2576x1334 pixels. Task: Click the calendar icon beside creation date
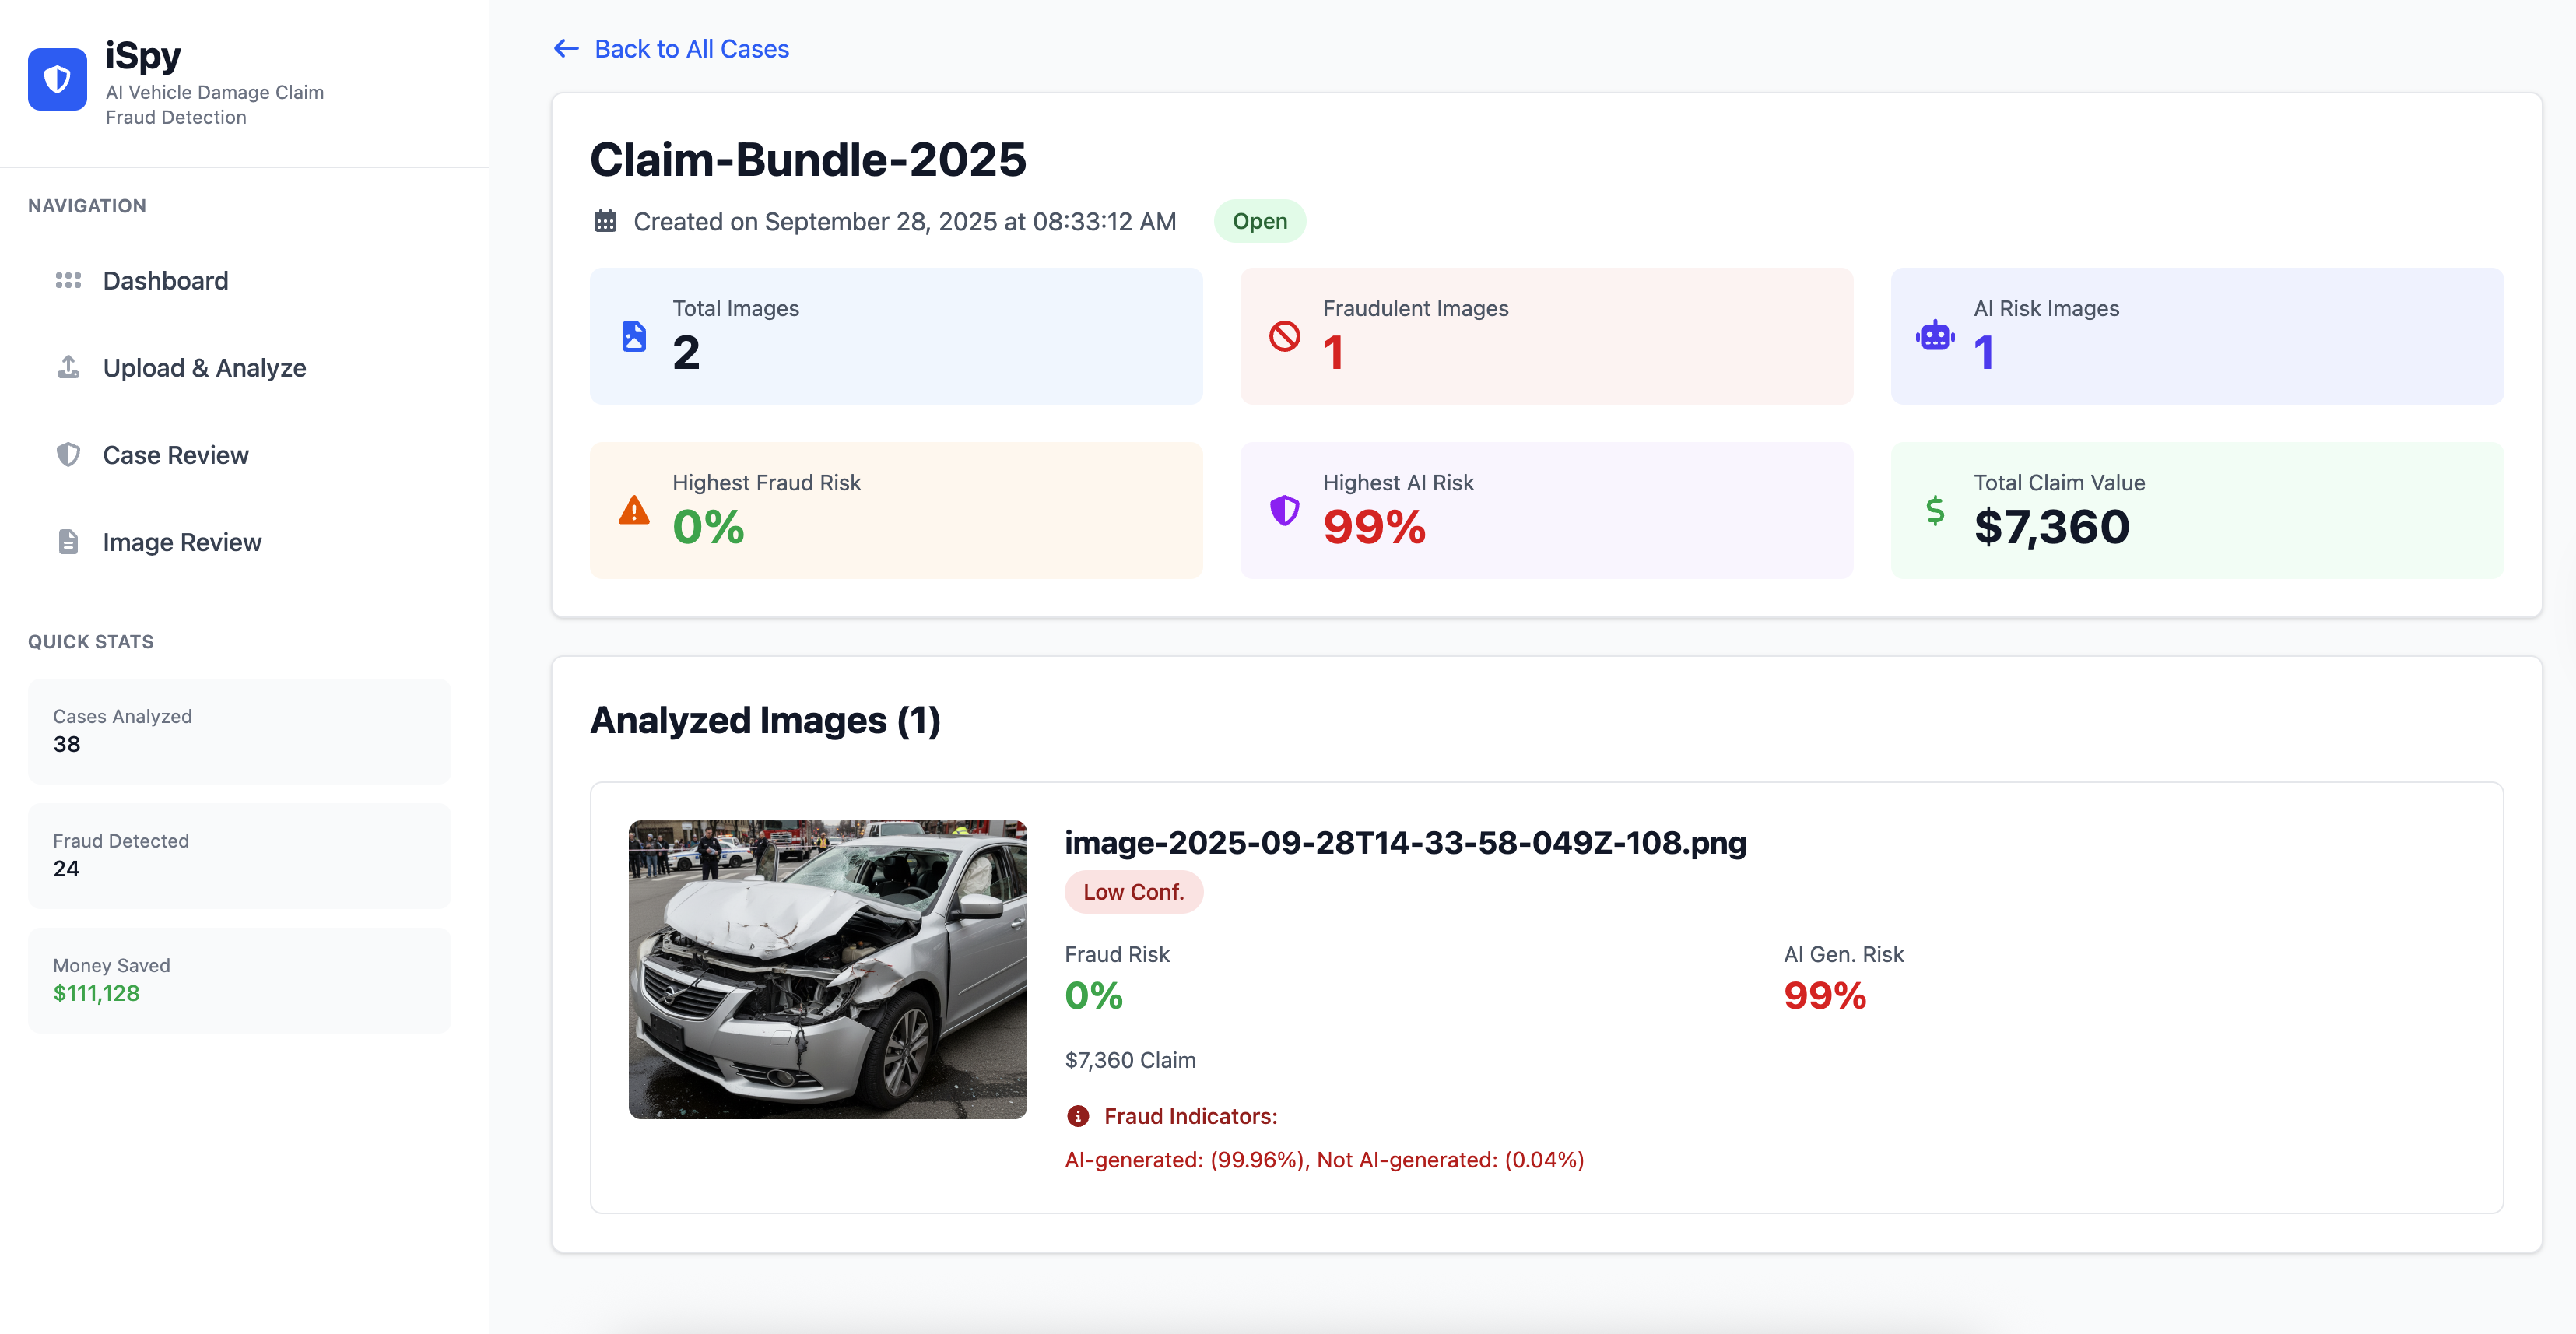(605, 221)
